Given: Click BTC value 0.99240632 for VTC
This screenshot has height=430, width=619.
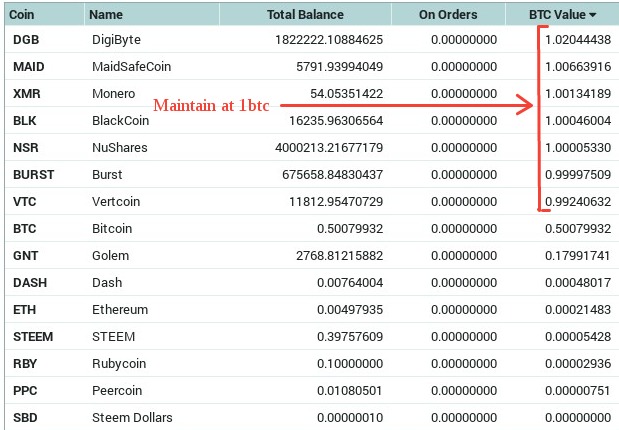Looking at the screenshot, I should point(578,202).
